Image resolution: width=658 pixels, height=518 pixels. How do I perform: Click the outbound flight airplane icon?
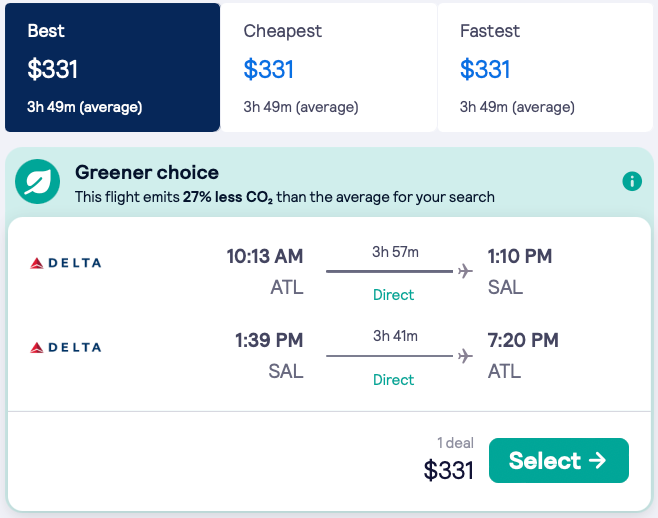(465, 271)
